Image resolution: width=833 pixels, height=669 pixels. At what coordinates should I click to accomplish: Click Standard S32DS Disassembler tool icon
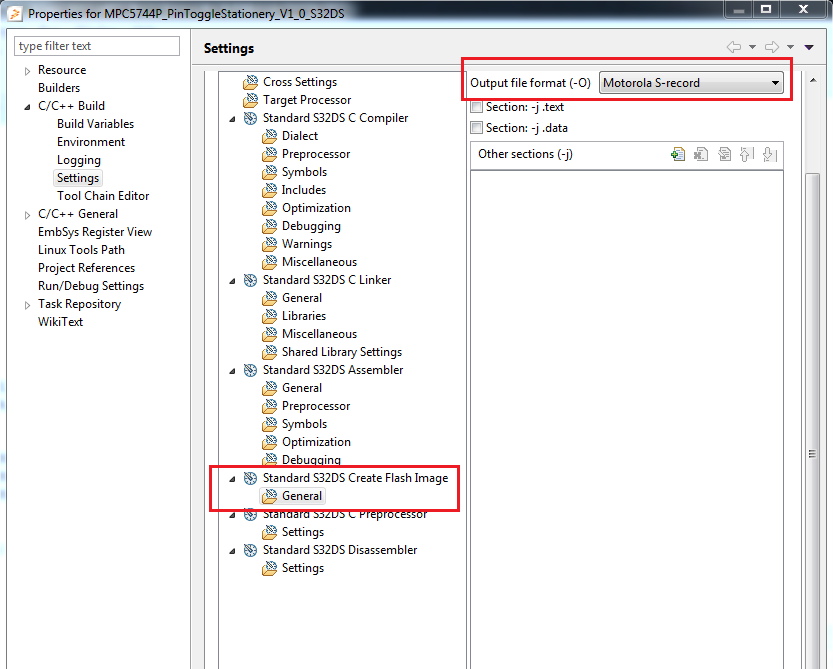pyautogui.click(x=250, y=550)
